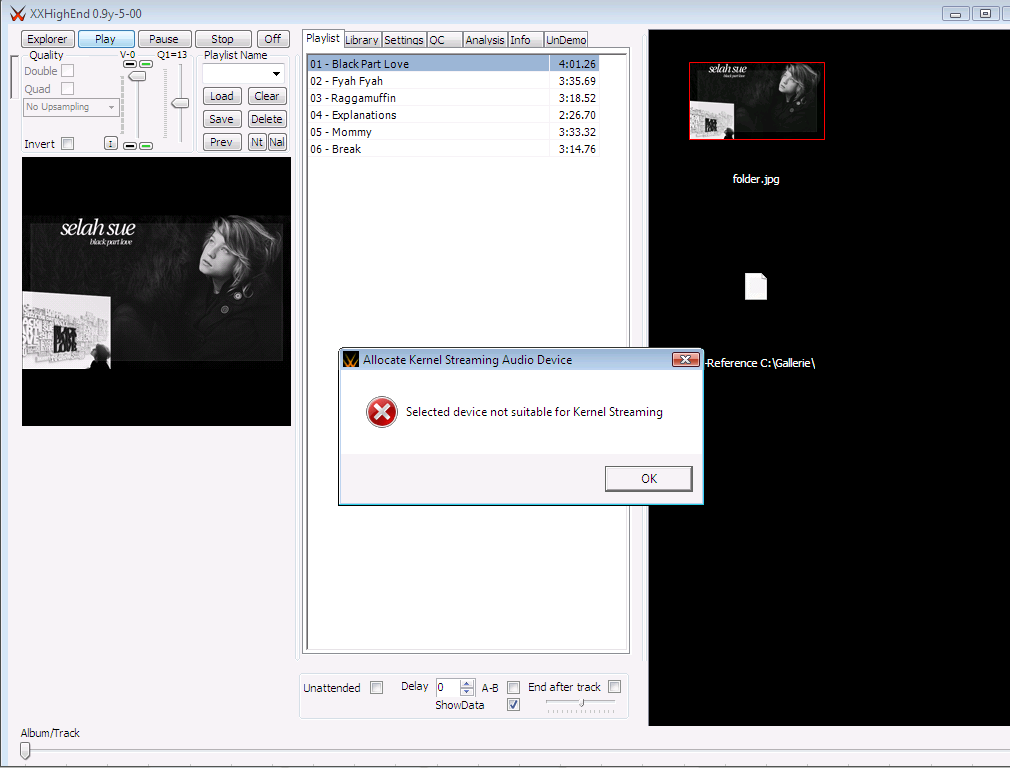1010x768 pixels.
Task: Increase the Delay value with the up arrow
Action: point(468,683)
